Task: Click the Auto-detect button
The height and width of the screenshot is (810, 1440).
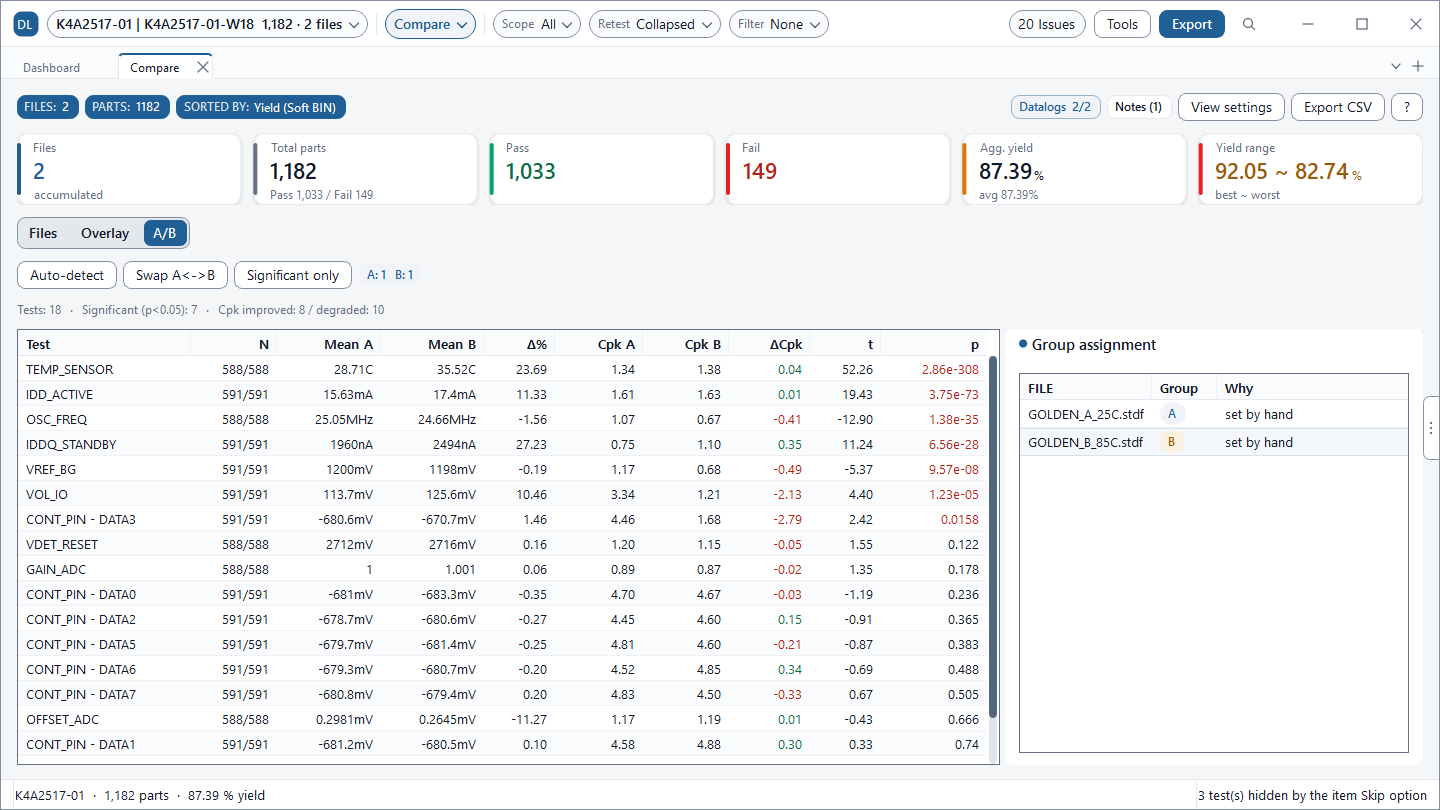Action: coord(67,275)
